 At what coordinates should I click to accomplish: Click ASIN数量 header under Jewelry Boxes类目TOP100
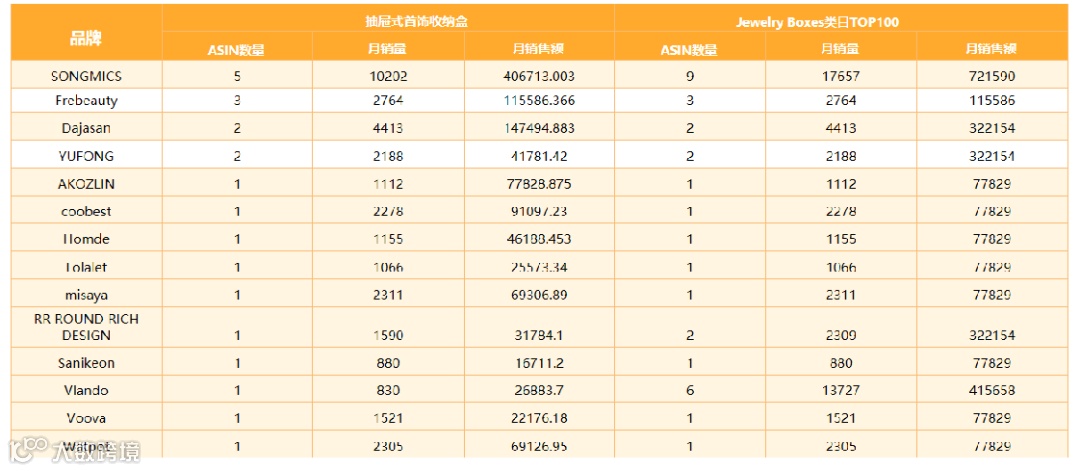(689, 50)
